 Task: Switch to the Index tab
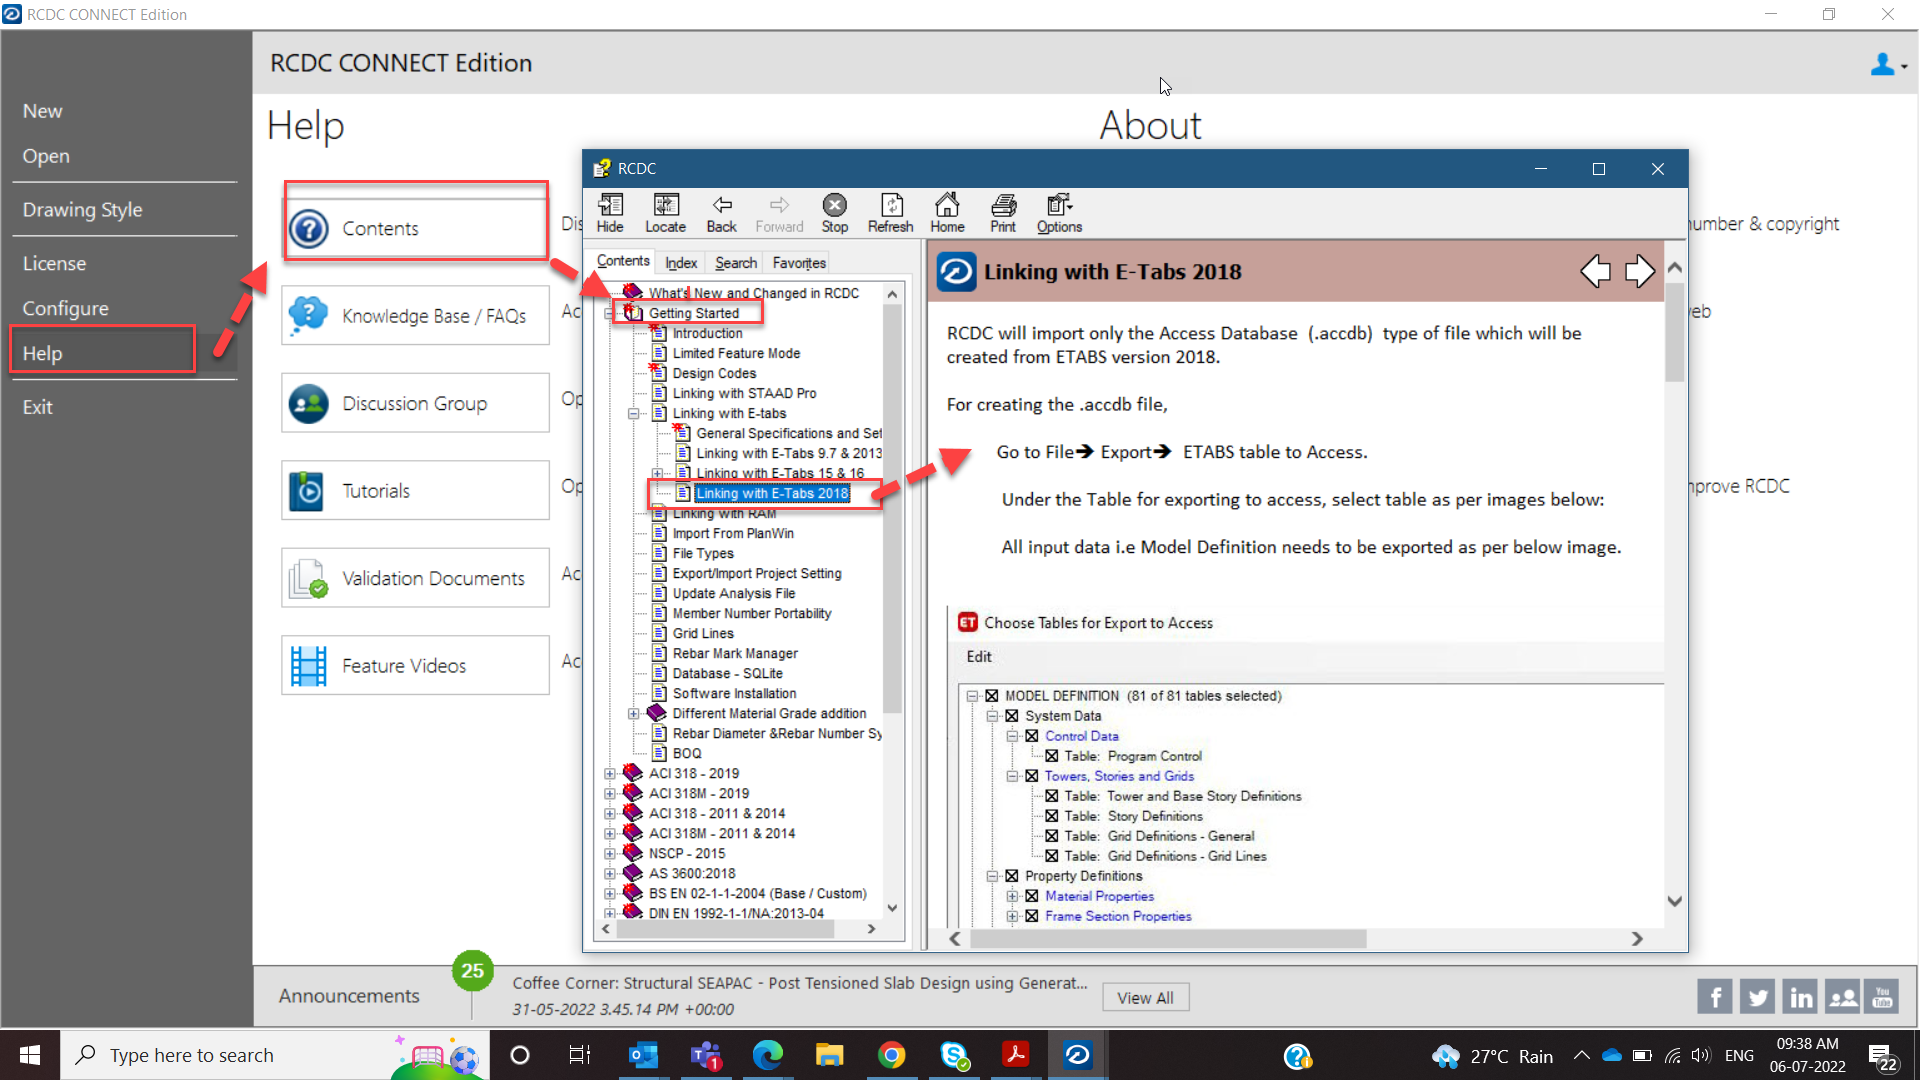pyautogui.click(x=681, y=263)
